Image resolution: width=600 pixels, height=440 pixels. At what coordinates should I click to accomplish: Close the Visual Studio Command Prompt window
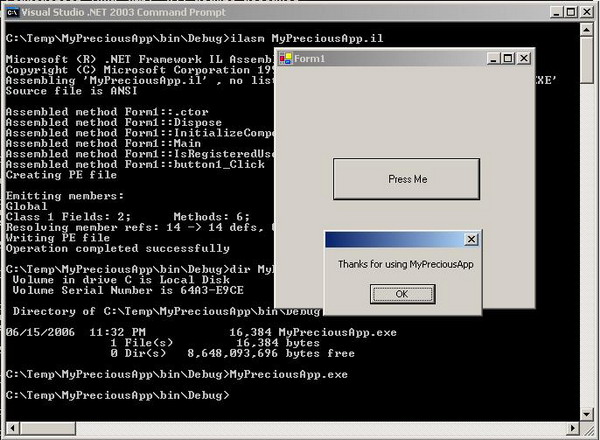(587, 12)
